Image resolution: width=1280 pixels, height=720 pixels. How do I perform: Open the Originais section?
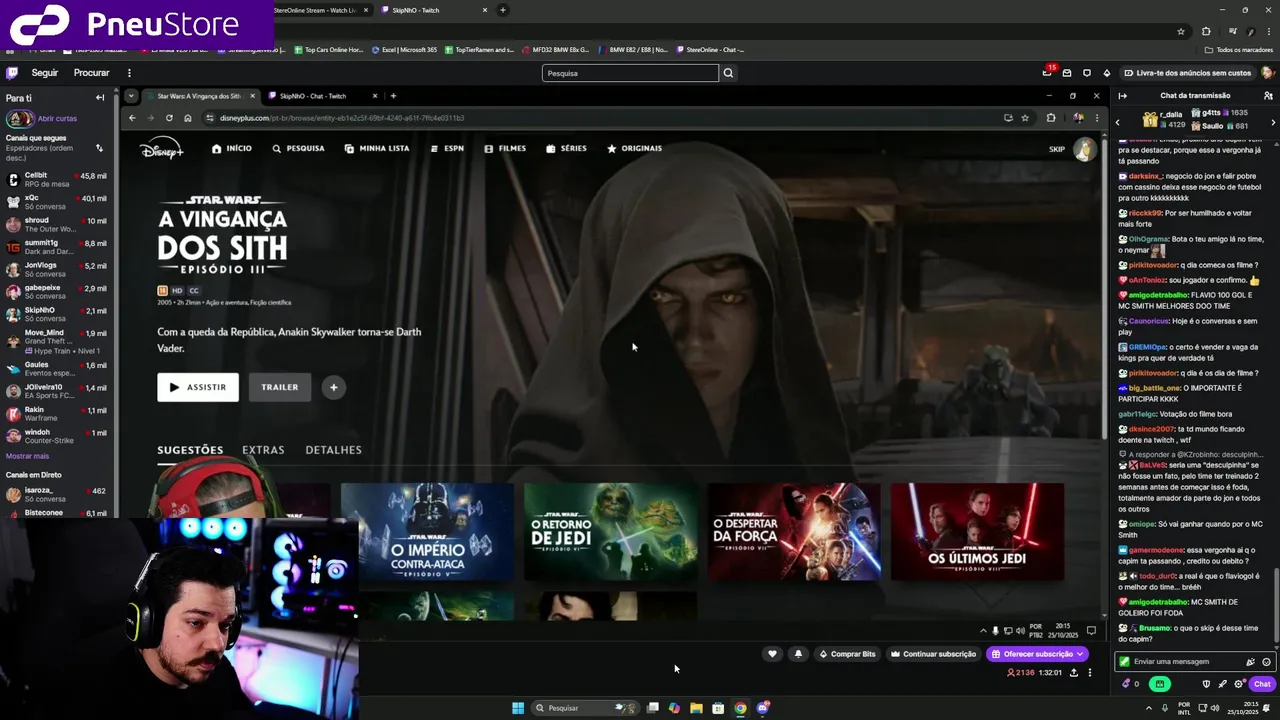(634, 148)
